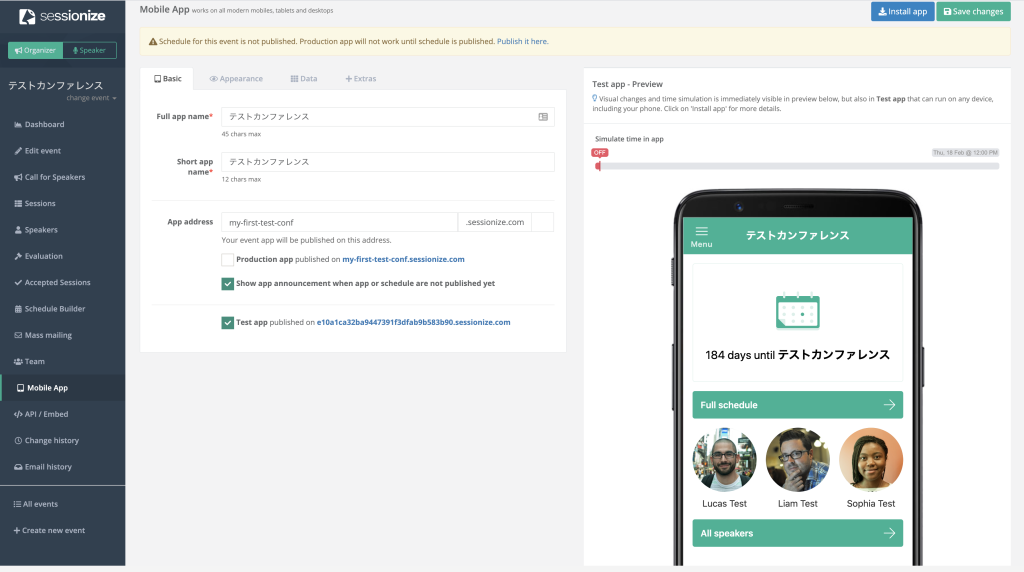This screenshot has width=1024, height=572.
Task: Enable the Production app checkbox
Action: coord(228,259)
